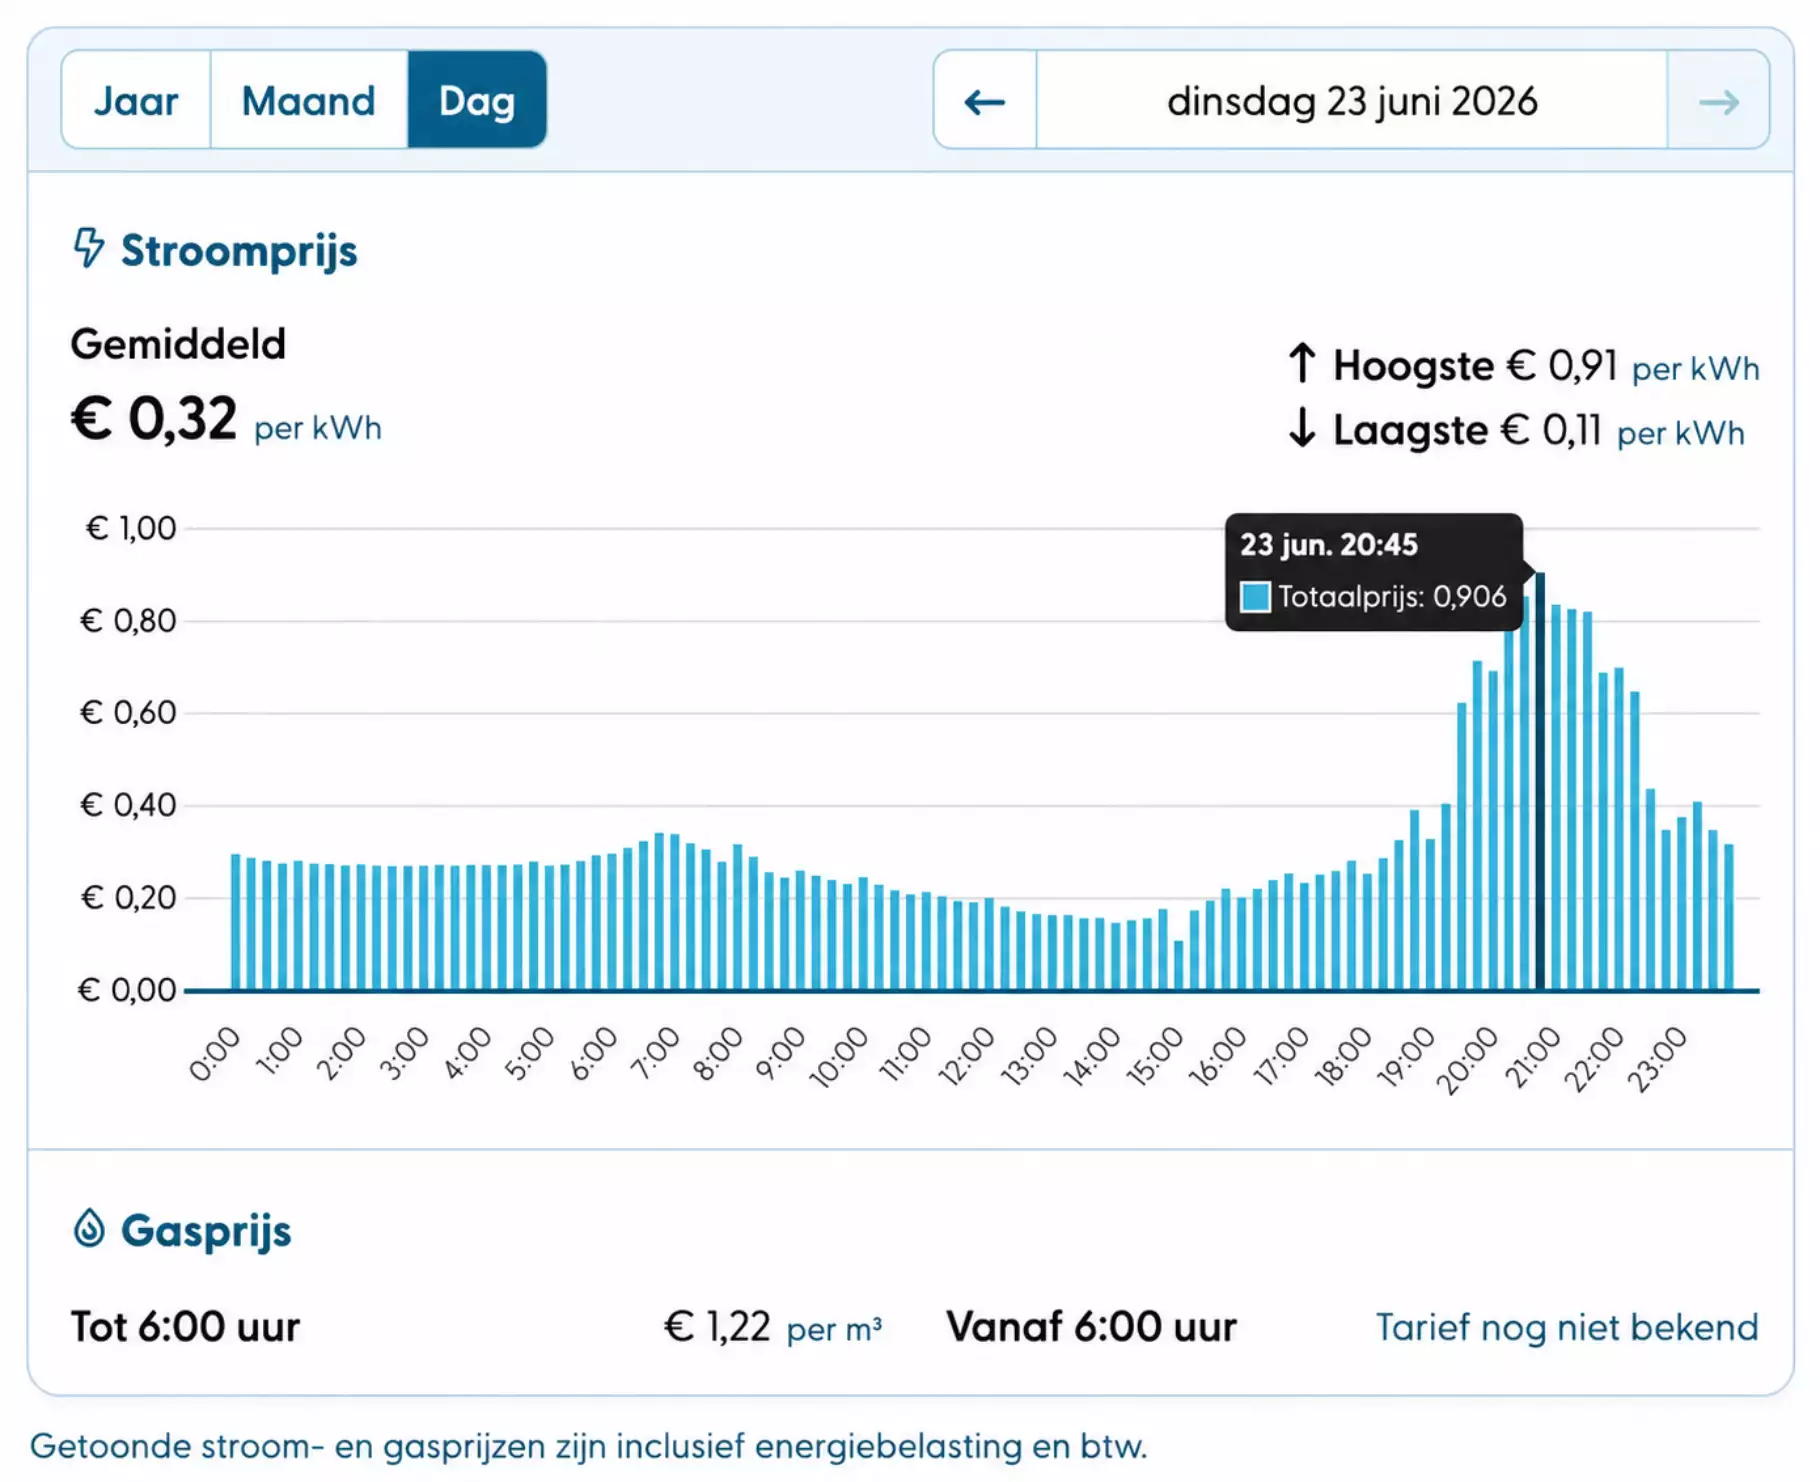Click the € 0,80 y-axis label

point(129,621)
